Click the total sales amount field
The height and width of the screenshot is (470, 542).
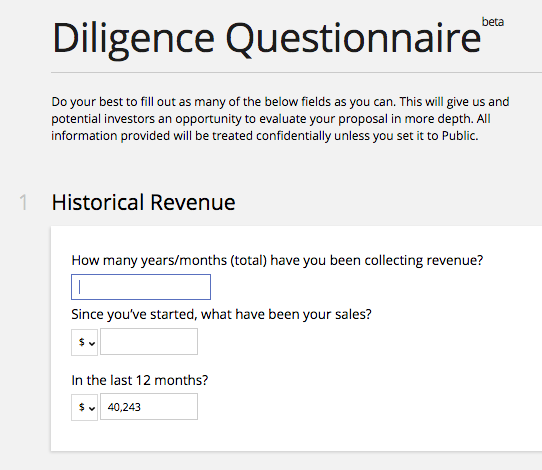pos(149,342)
